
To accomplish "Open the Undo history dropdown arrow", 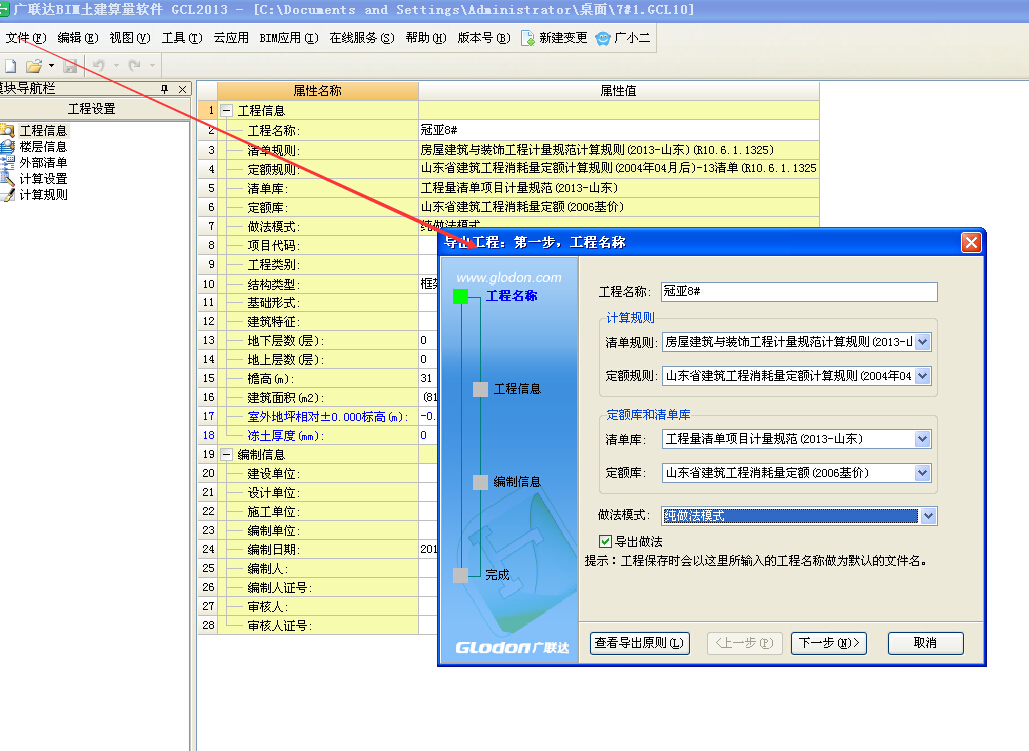I will [116, 66].
